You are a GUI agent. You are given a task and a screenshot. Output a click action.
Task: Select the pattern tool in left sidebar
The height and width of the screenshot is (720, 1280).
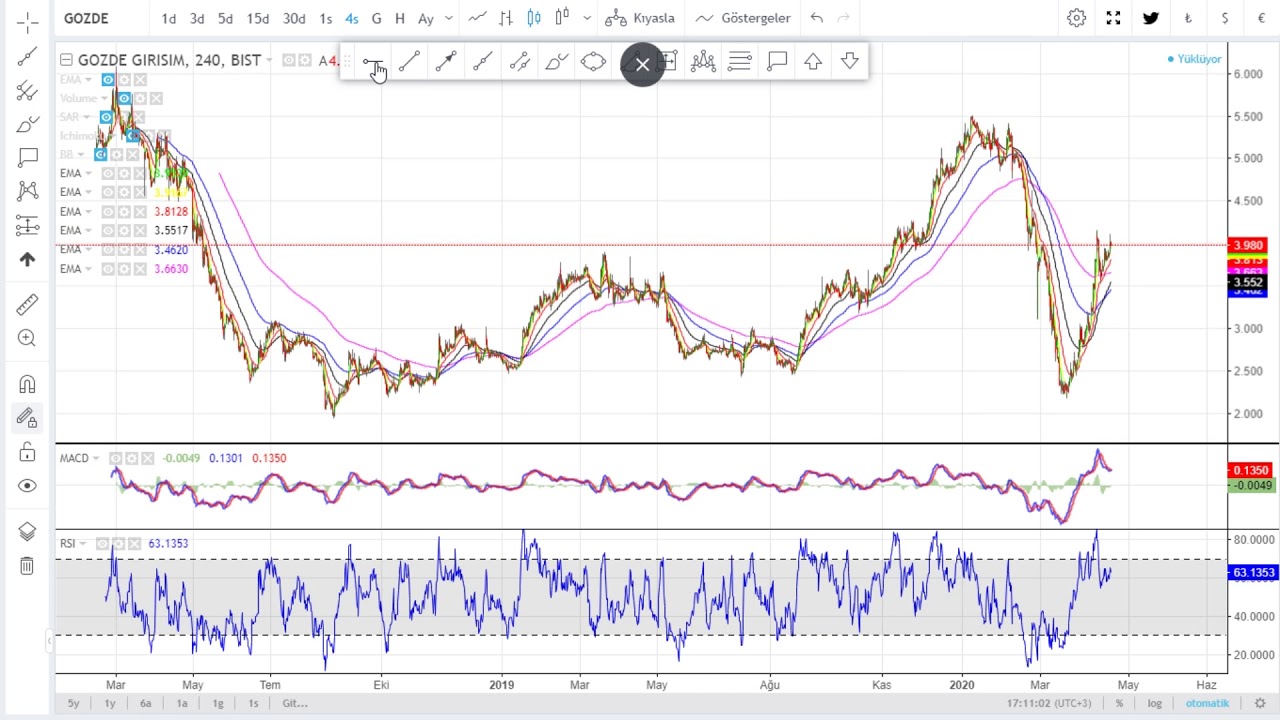pos(27,191)
